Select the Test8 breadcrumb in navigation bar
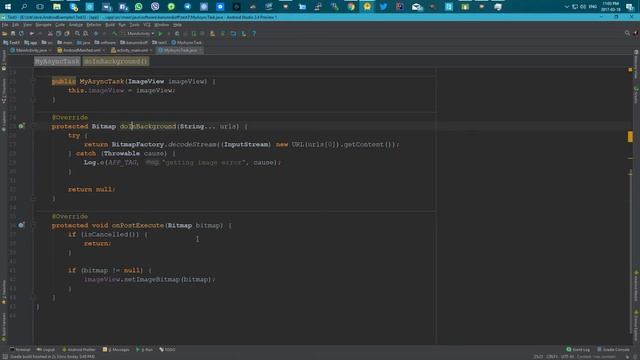640x360 pixels. [x=11, y=42]
